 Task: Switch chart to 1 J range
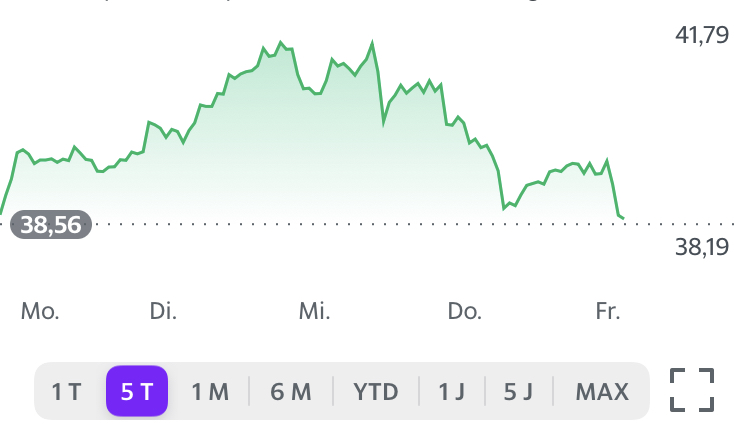[451, 391]
